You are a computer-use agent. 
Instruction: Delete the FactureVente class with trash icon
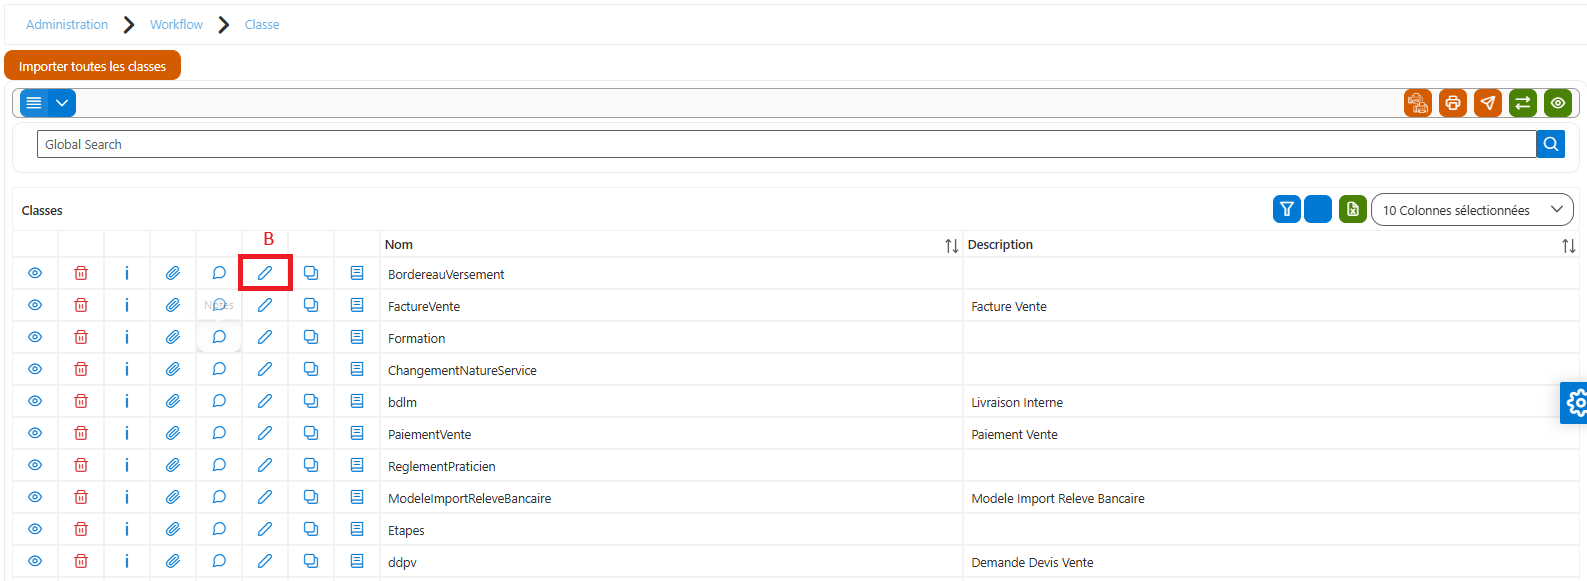[81, 305]
